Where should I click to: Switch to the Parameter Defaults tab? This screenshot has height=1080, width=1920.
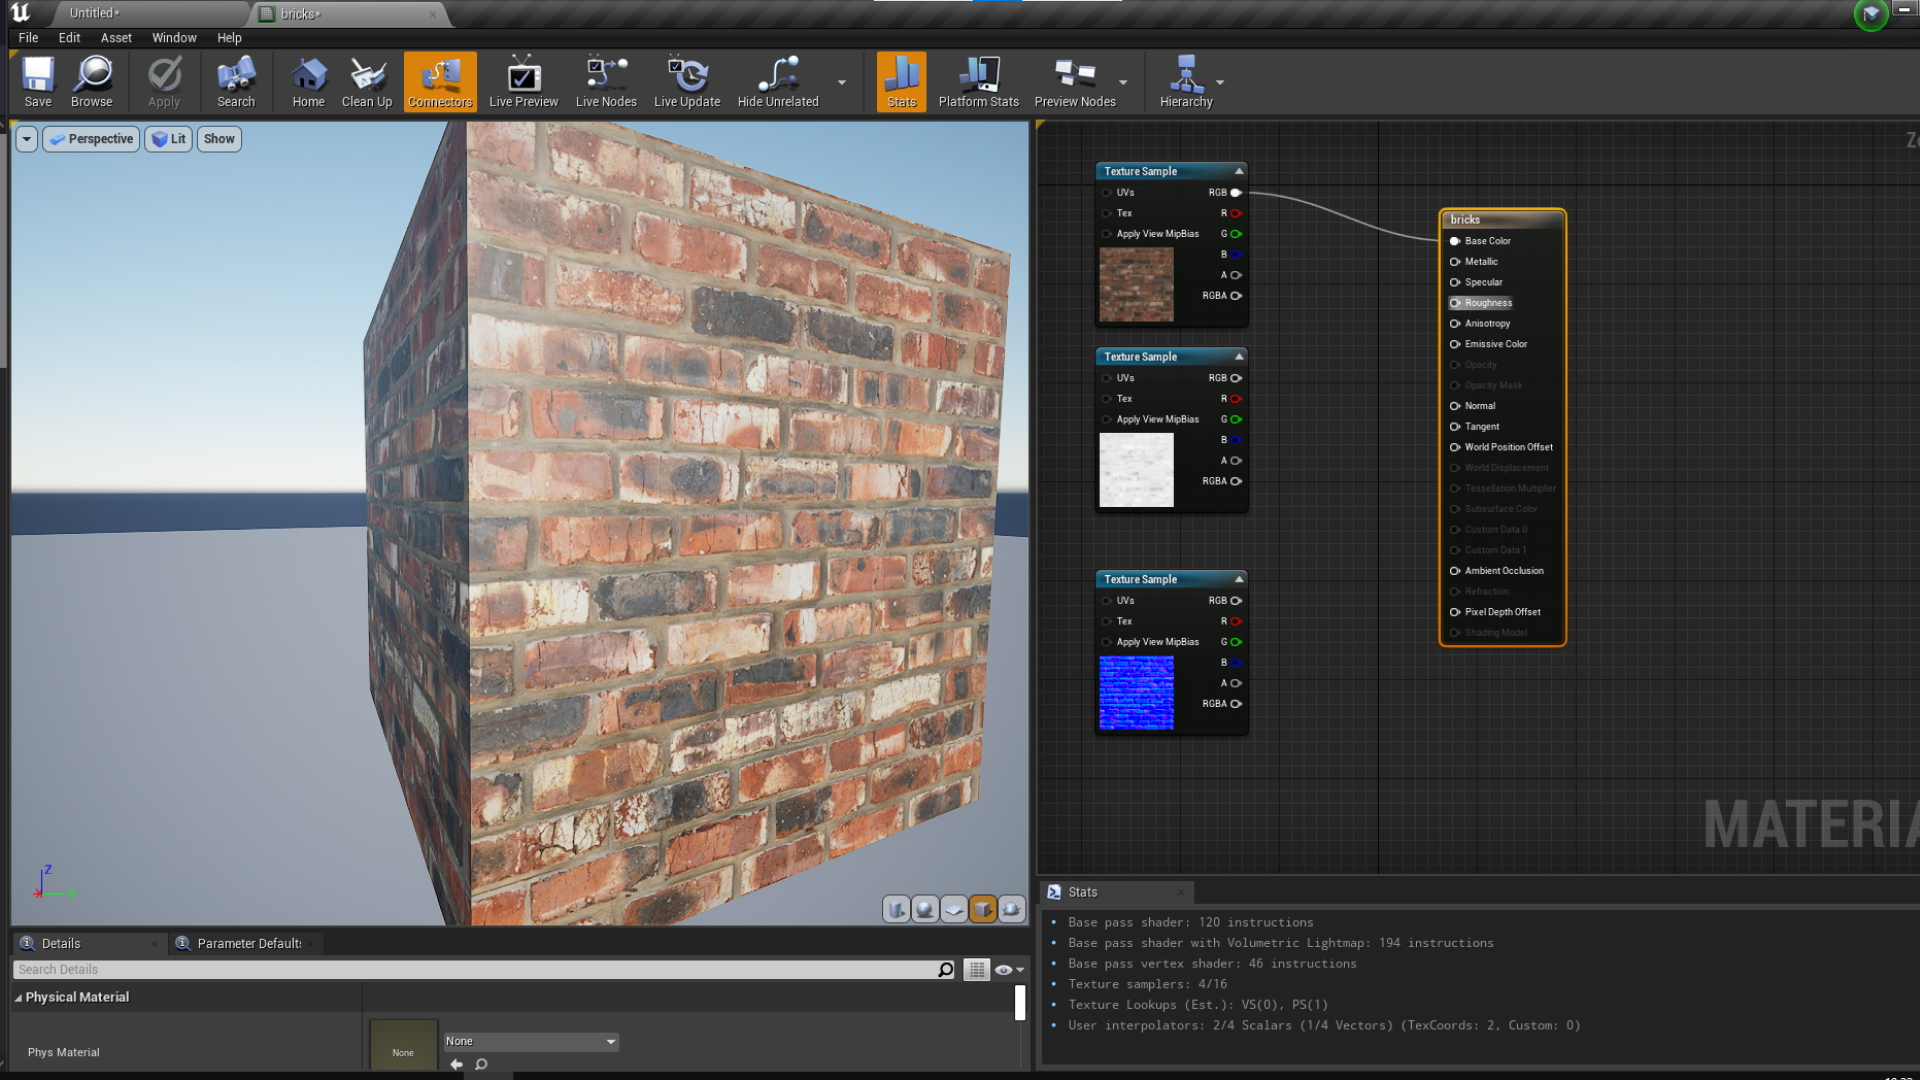coord(248,943)
